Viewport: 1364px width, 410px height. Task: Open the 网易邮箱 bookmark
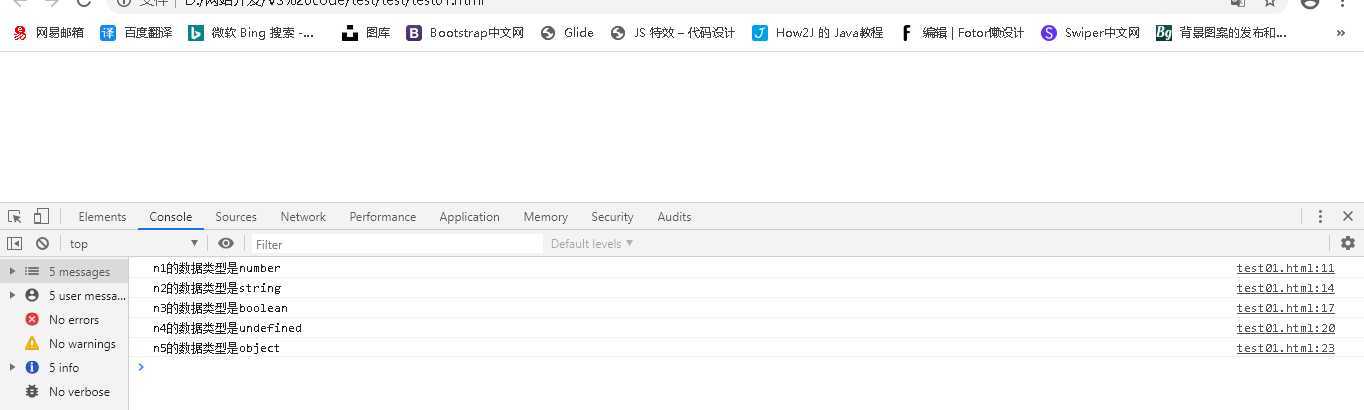48,33
